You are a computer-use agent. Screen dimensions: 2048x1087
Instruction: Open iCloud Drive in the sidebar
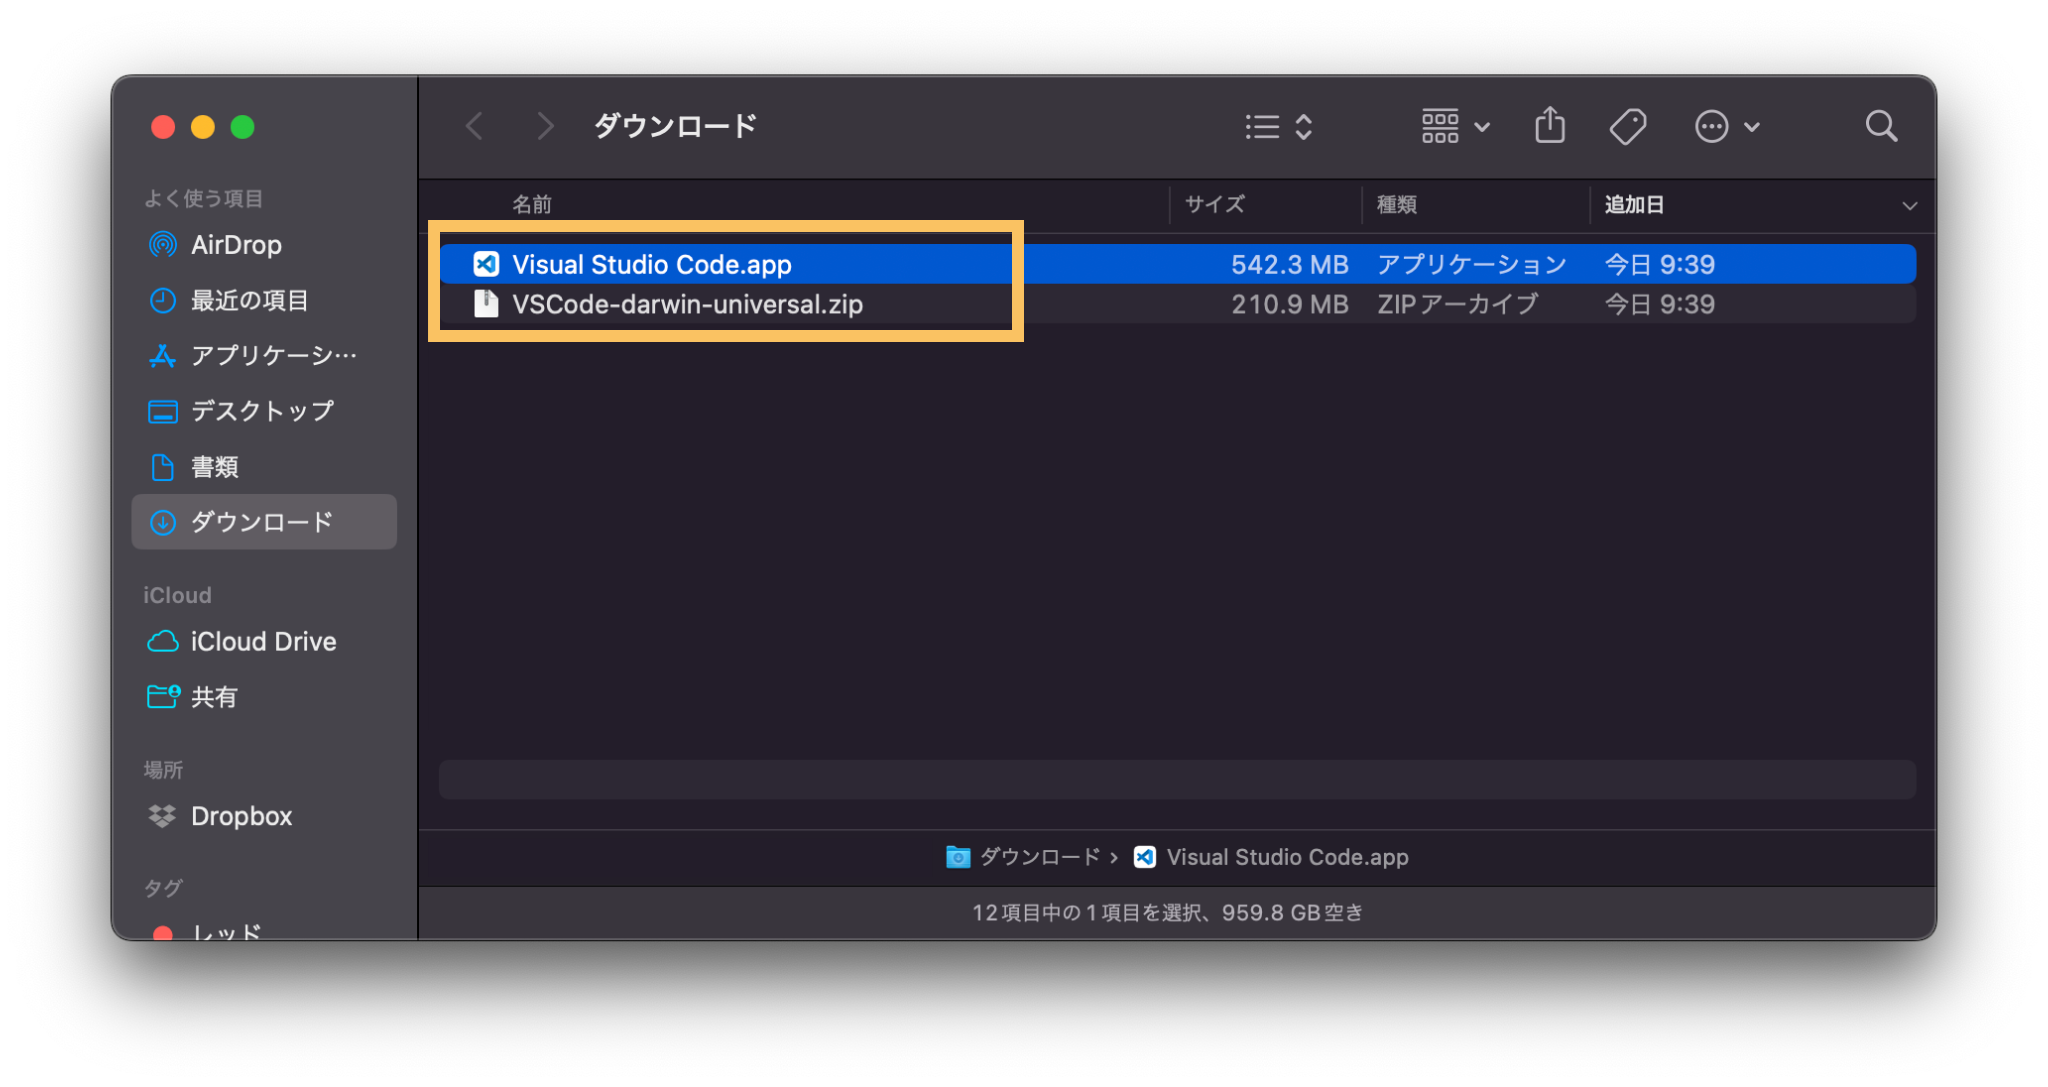(x=262, y=642)
